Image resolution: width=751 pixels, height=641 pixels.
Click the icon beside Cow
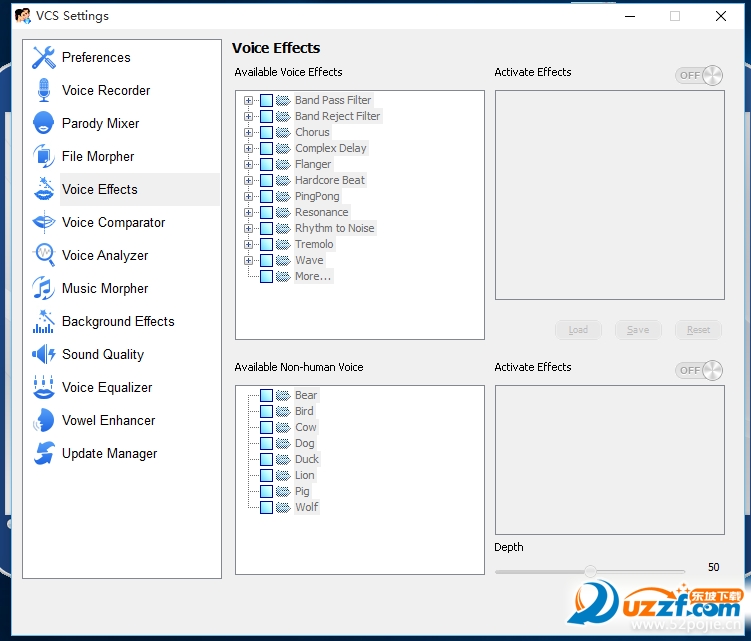[283, 427]
